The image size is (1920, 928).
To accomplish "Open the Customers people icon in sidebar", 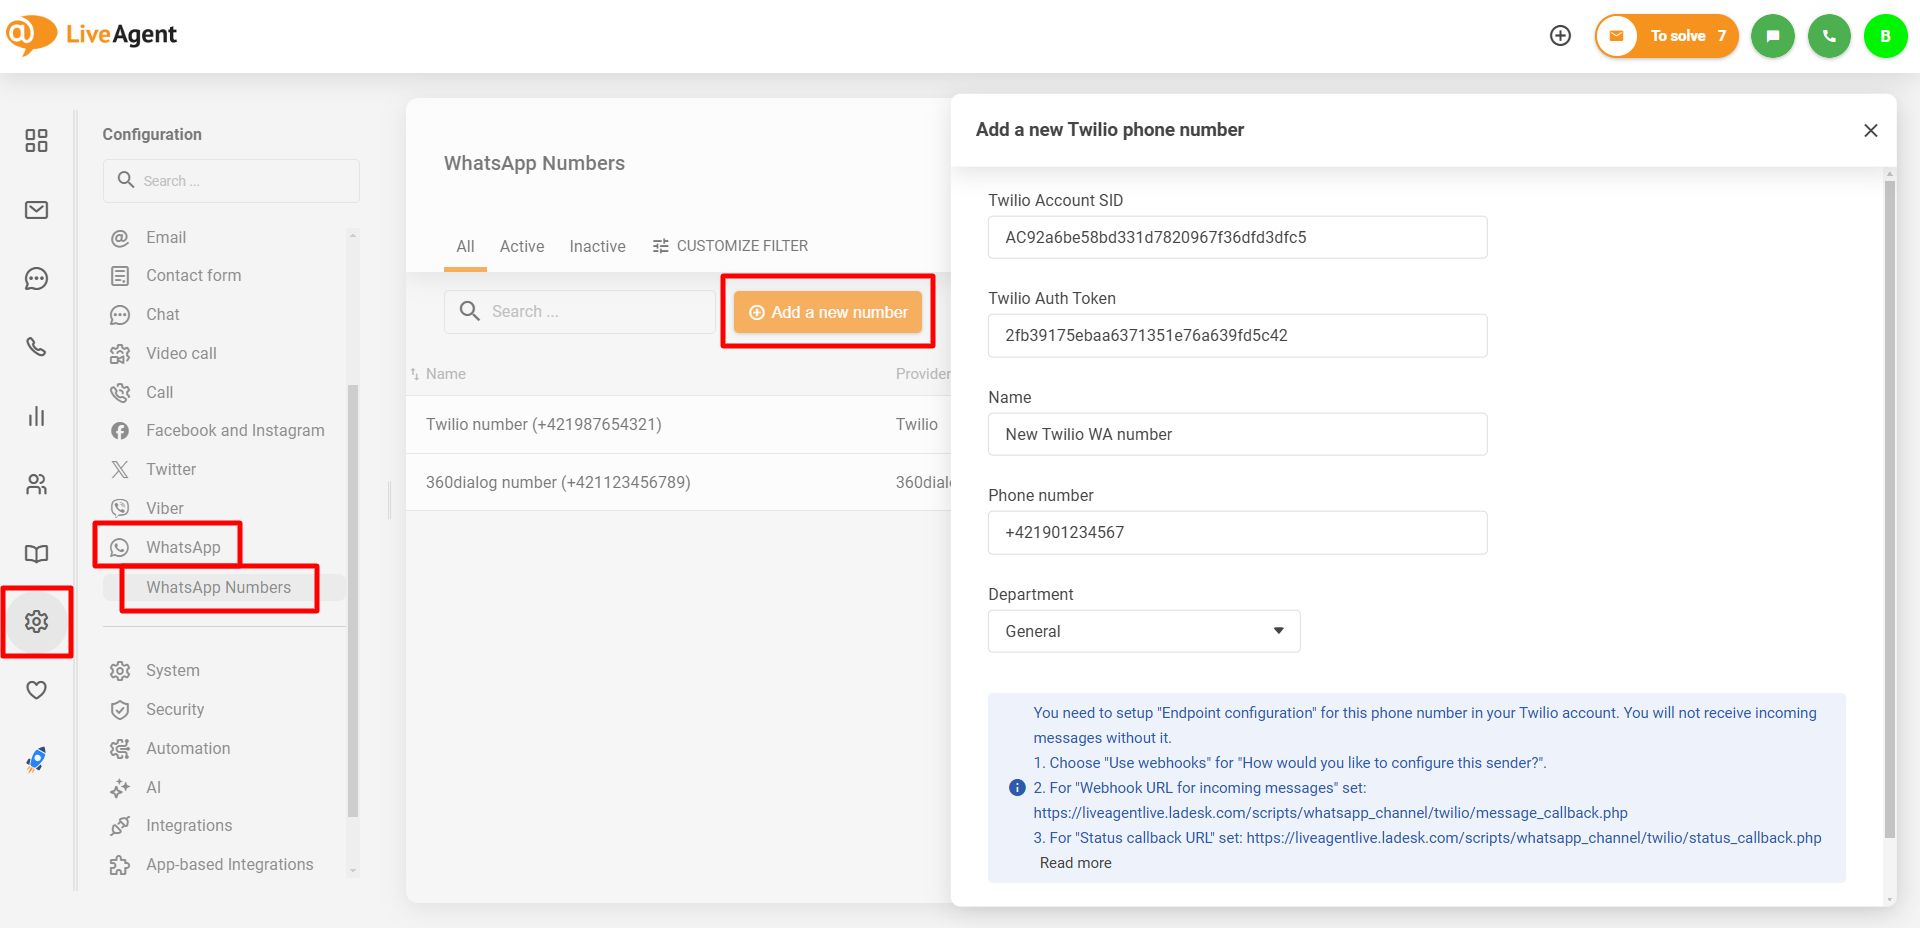I will (x=37, y=485).
